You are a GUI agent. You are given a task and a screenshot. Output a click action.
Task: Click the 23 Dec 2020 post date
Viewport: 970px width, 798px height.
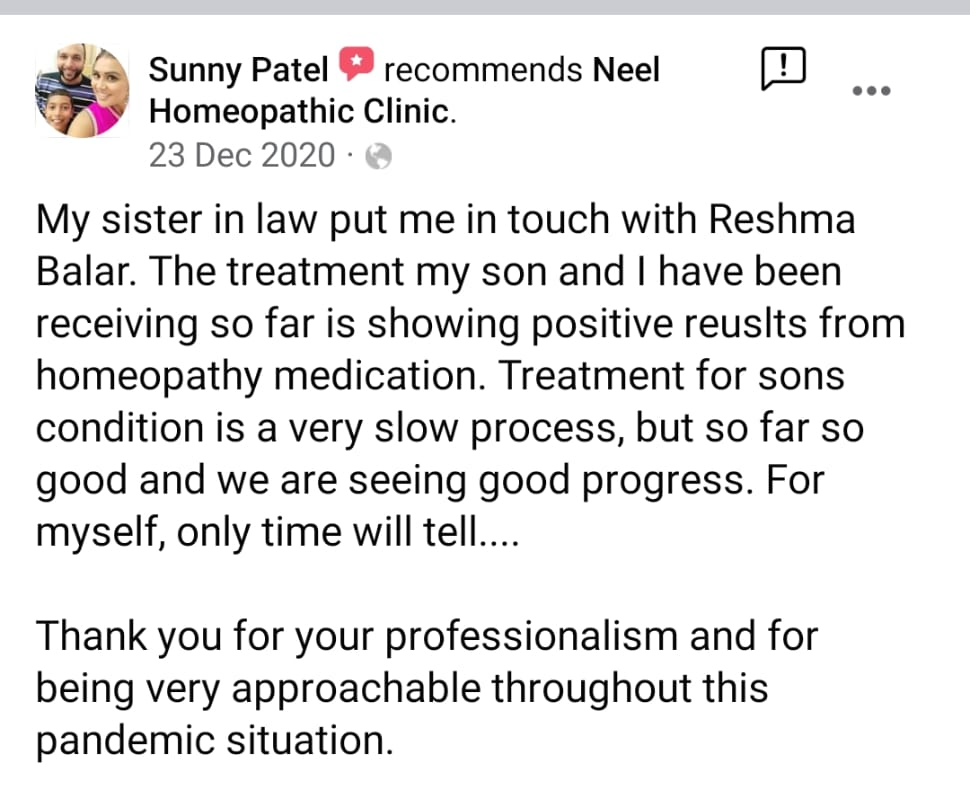tap(241, 156)
